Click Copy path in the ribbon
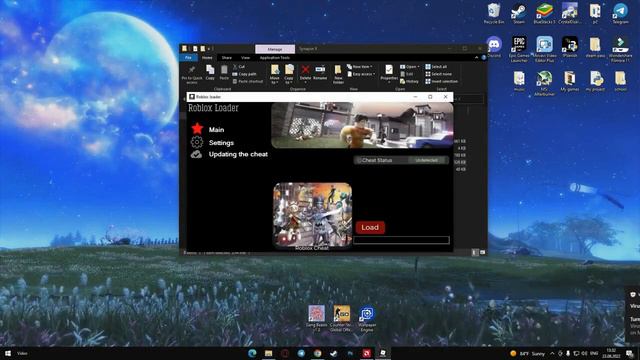 click(244, 74)
